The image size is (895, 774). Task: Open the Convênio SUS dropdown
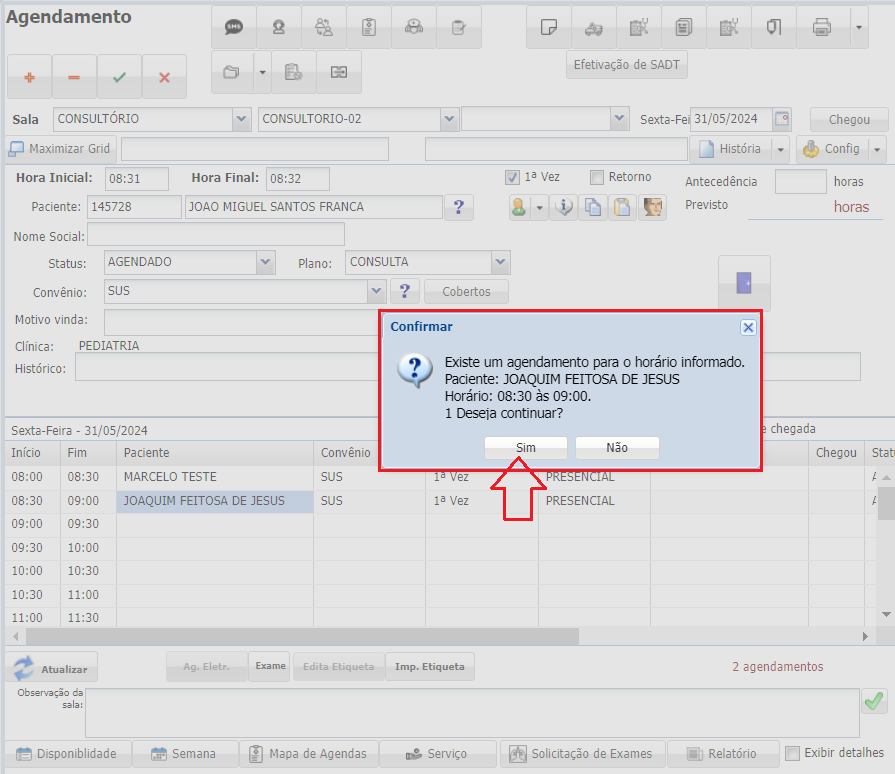coord(376,291)
